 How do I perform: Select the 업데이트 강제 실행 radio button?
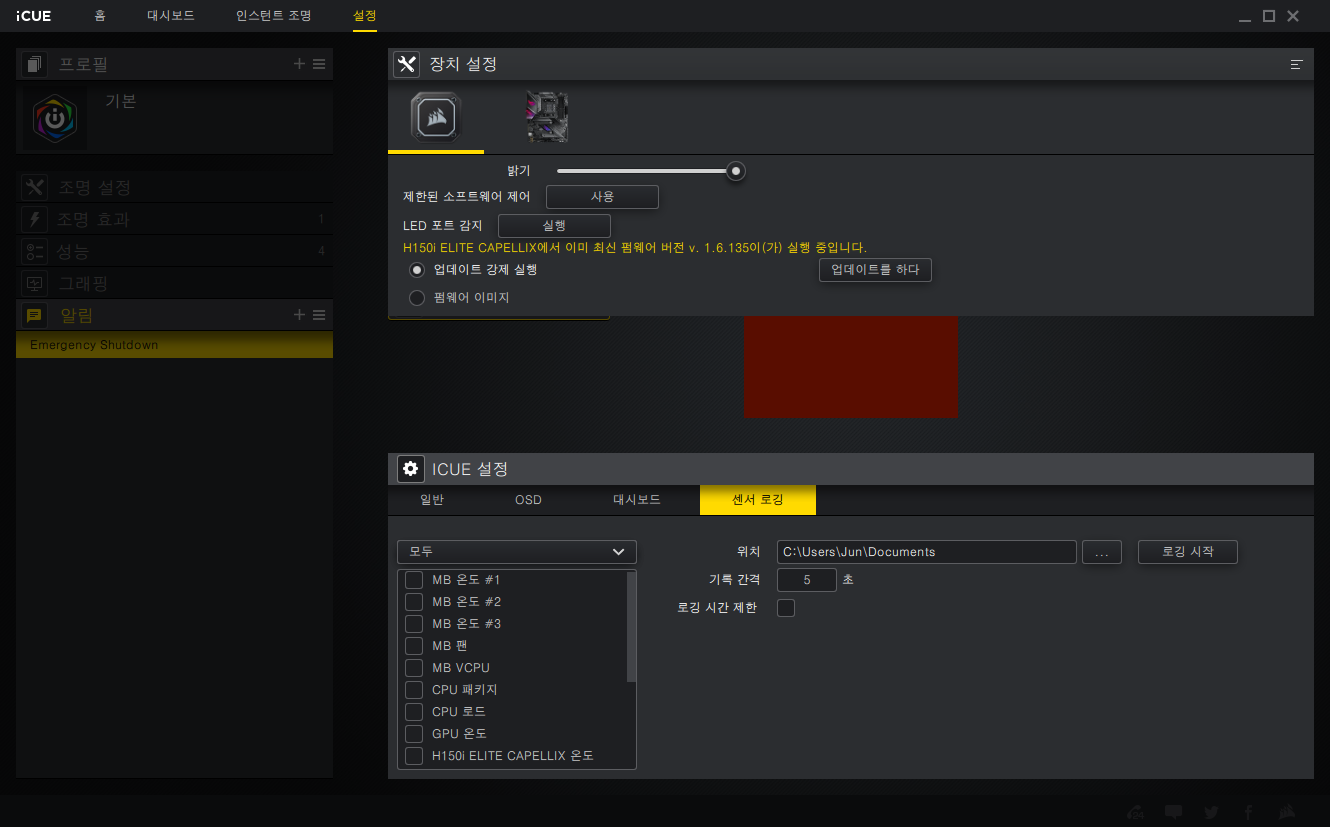(x=417, y=270)
